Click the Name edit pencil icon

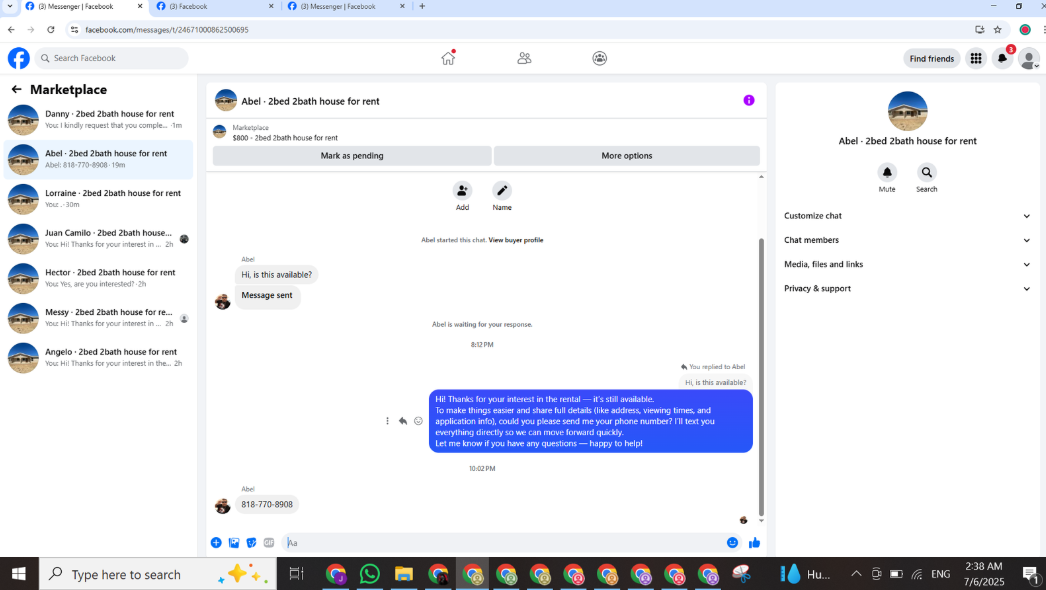tap(502, 191)
